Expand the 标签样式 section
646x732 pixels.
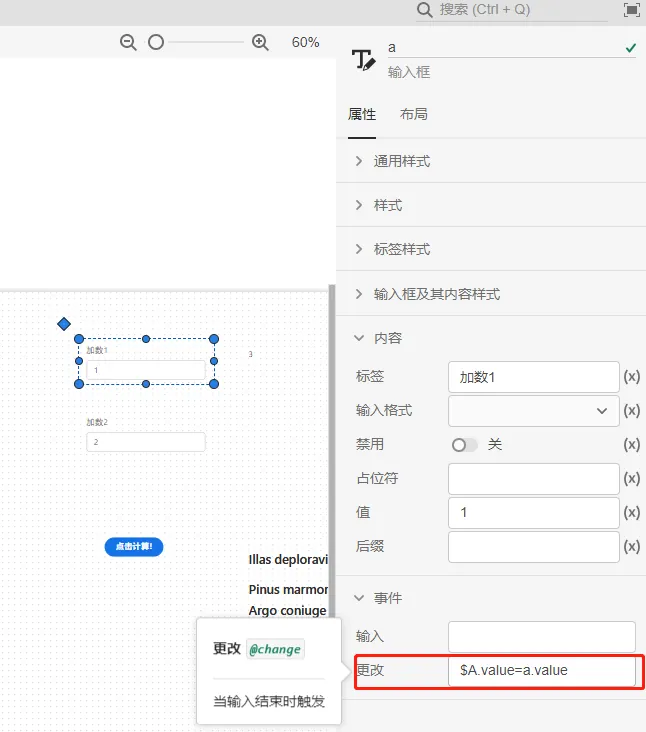click(x=401, y=249)
